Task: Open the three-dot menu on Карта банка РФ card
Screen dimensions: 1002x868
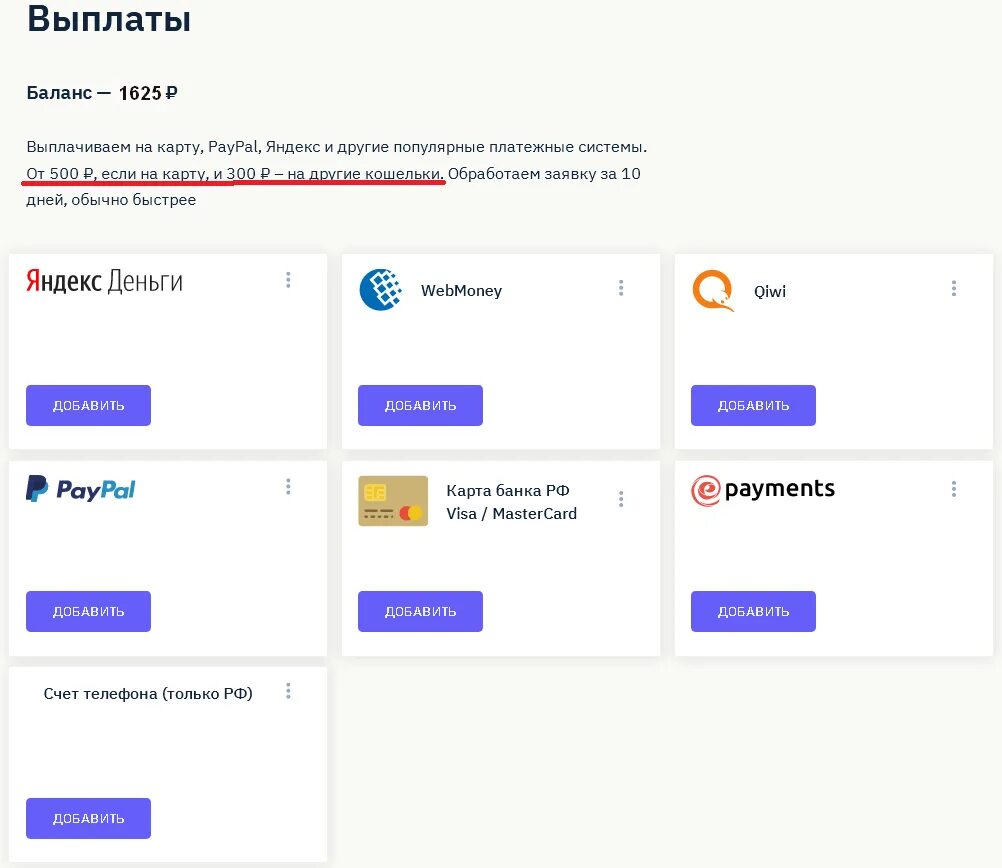Action: coord(621,499)
